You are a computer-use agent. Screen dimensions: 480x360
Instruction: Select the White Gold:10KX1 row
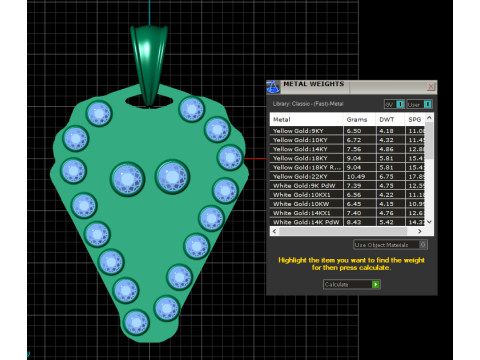click(347, 195)
